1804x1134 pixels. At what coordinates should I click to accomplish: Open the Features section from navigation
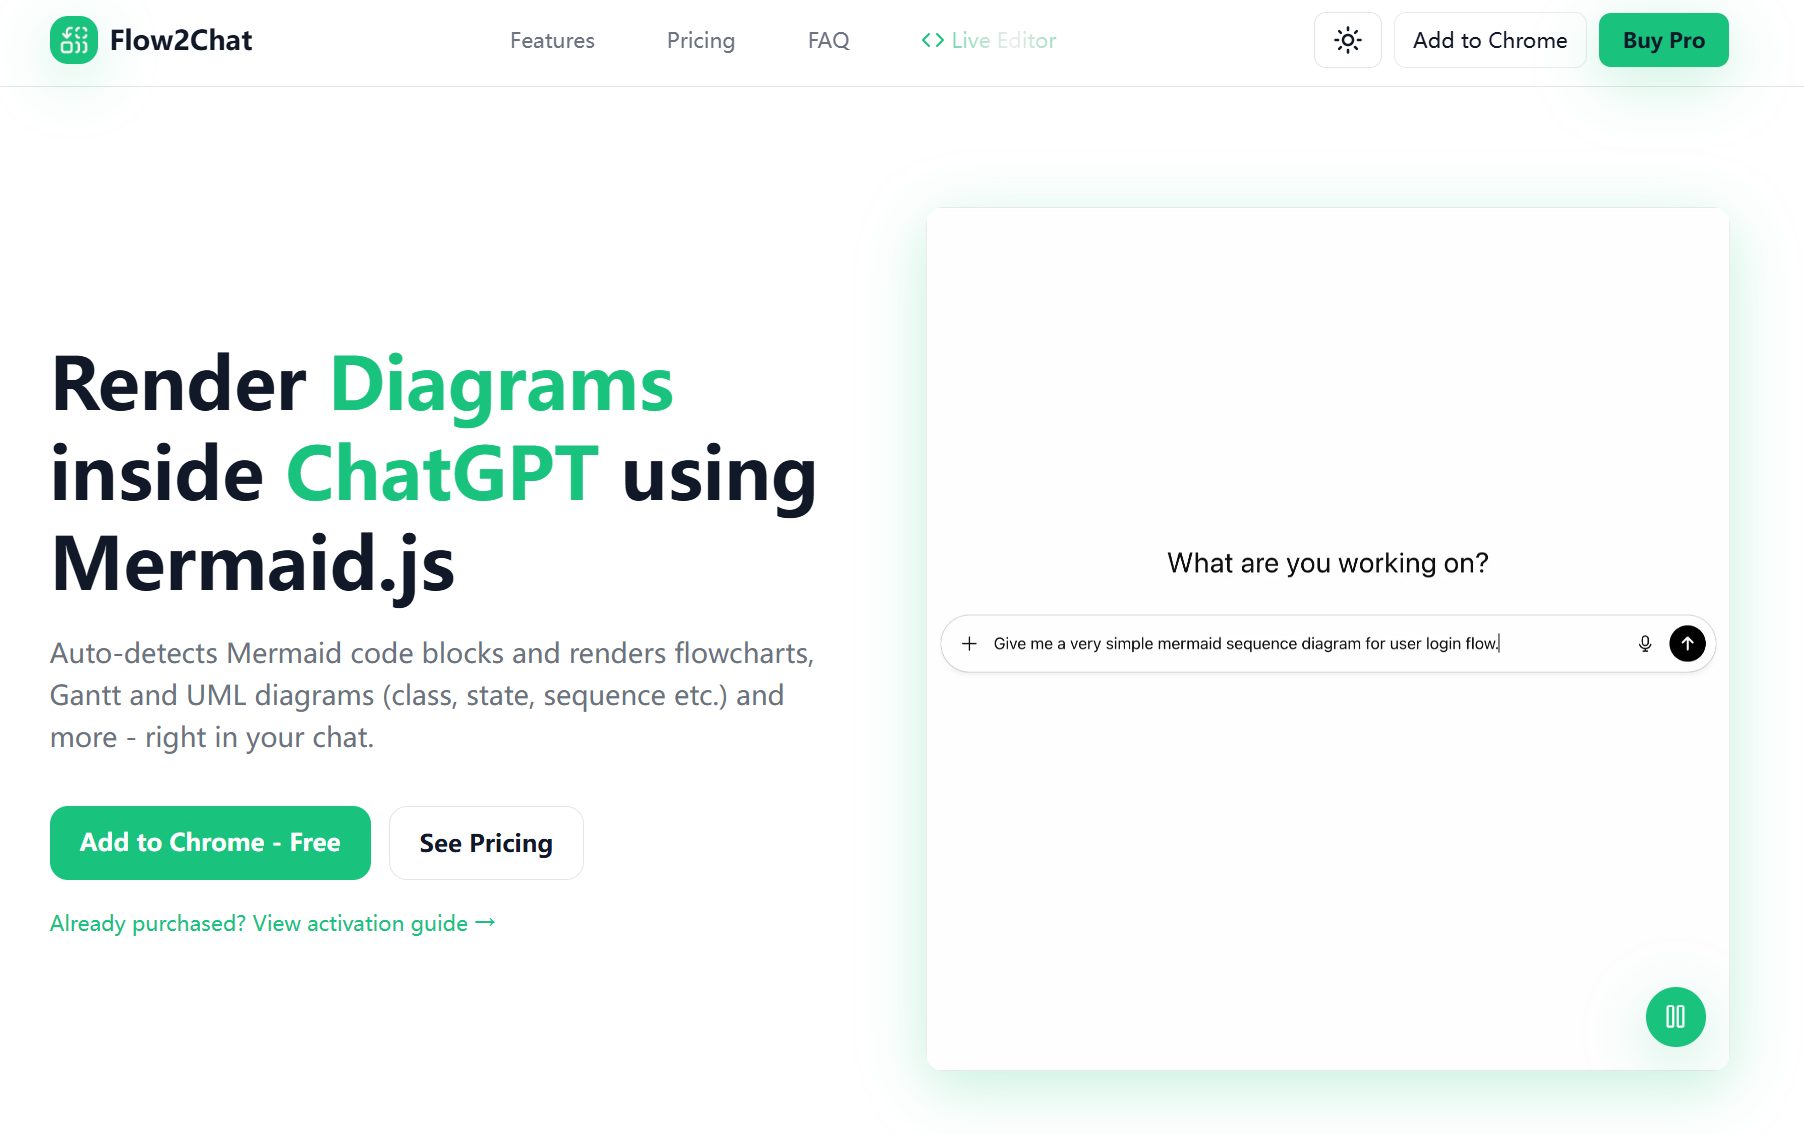point(552,40)
